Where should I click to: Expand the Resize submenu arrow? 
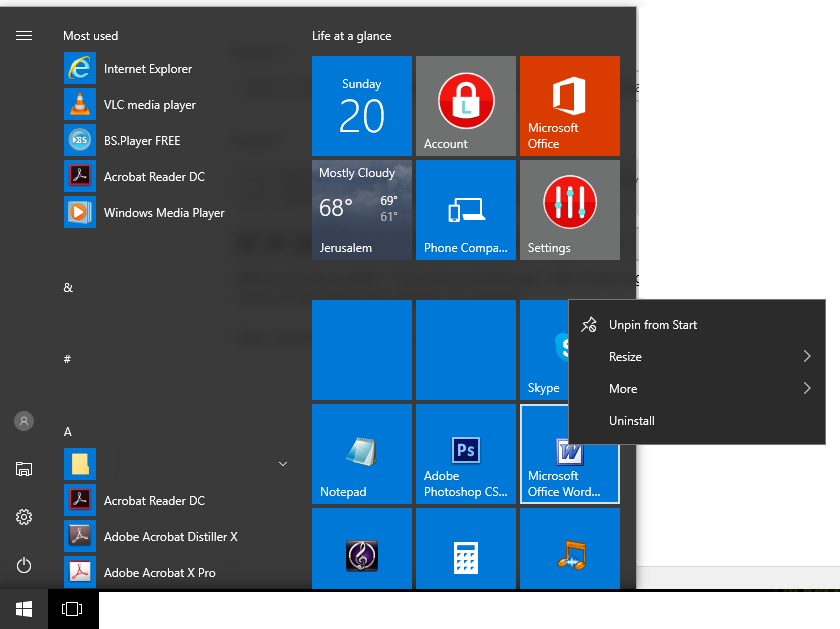click(x=807, y=356)
